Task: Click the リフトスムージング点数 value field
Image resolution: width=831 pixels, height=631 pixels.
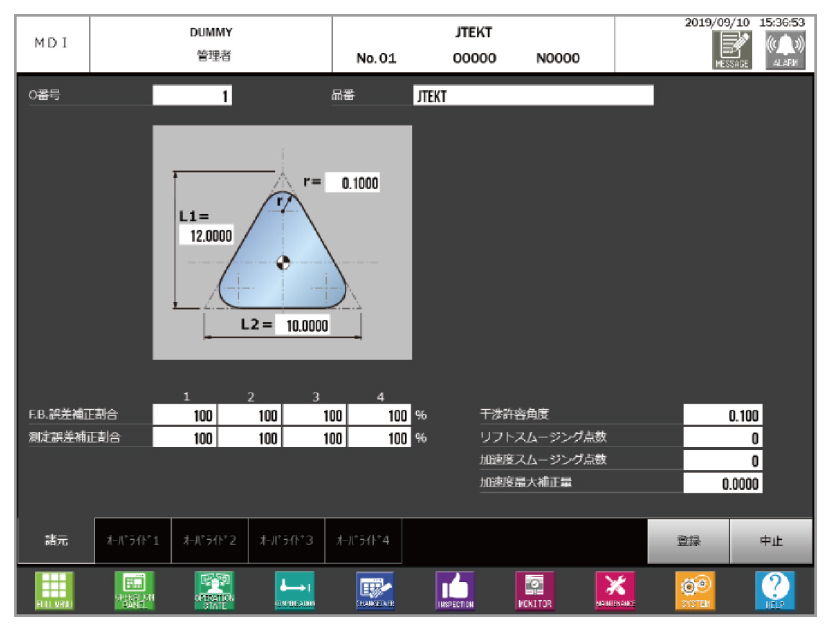Action: (x=723, y=438)
